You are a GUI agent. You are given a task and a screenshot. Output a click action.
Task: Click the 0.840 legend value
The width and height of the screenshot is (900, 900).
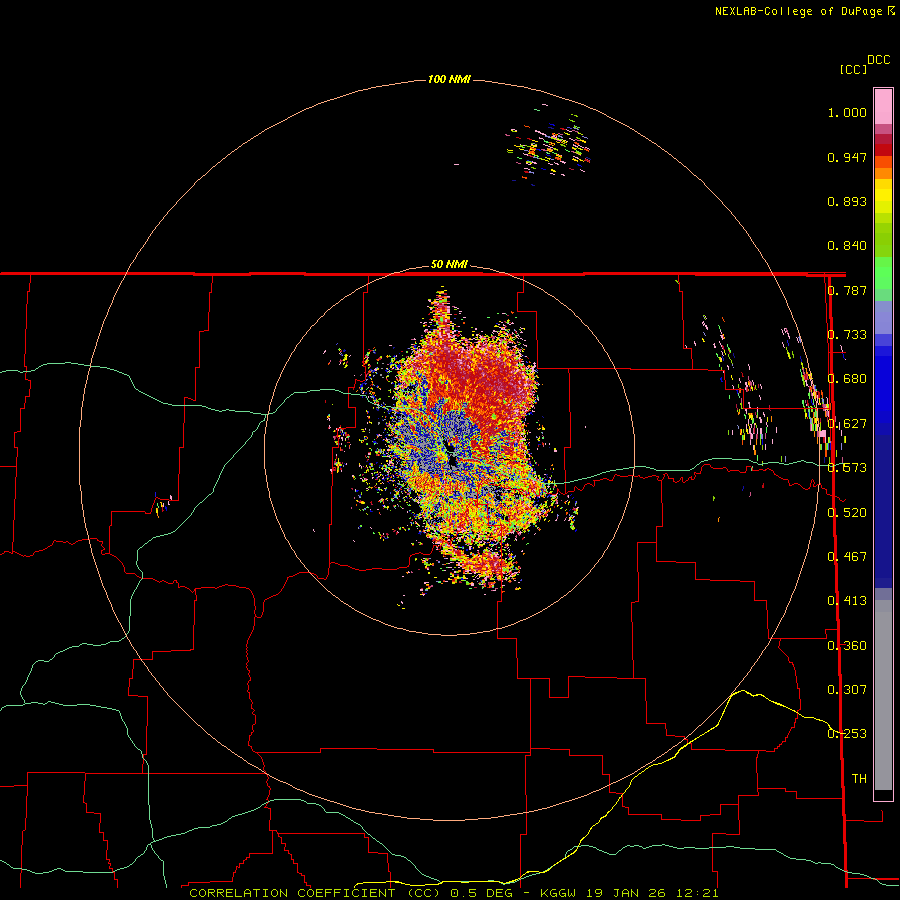(847, 246)
